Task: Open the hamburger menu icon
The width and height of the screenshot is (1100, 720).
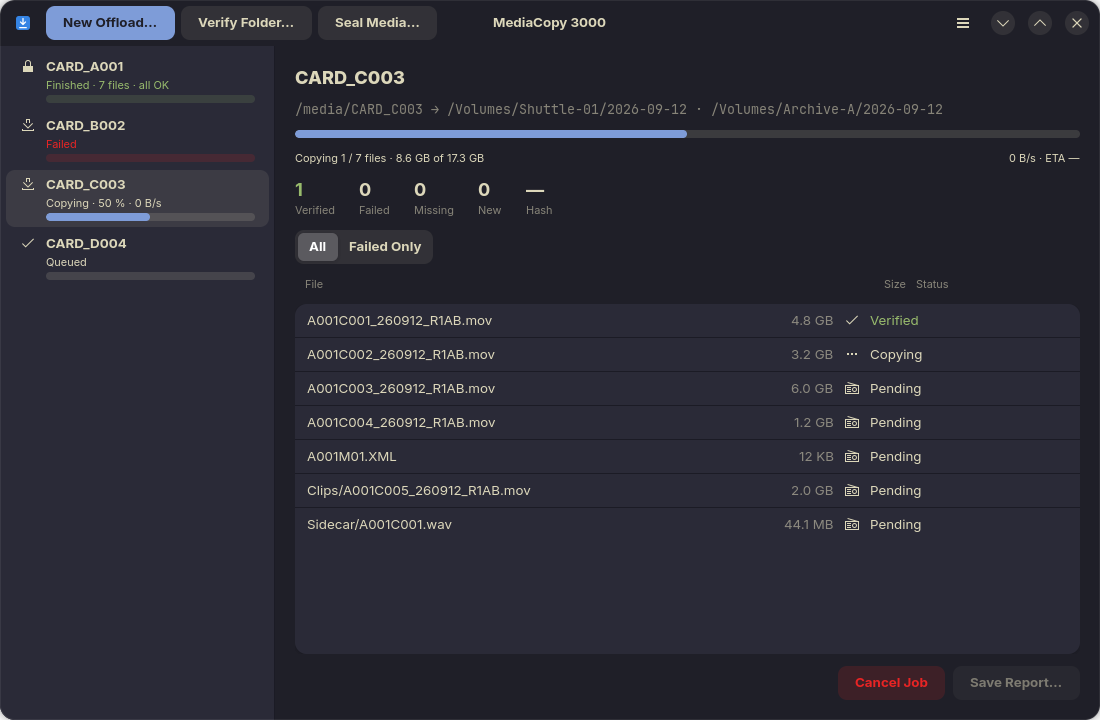Action: [962, 23]
